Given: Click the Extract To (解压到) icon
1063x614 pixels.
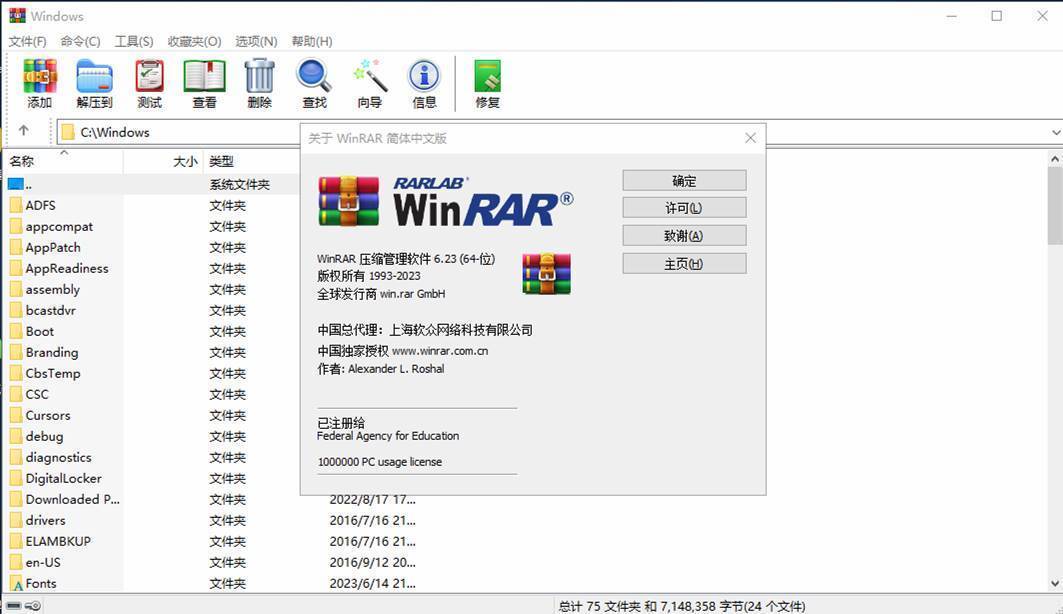Looking at the screenshot, I should coord(94,83).
